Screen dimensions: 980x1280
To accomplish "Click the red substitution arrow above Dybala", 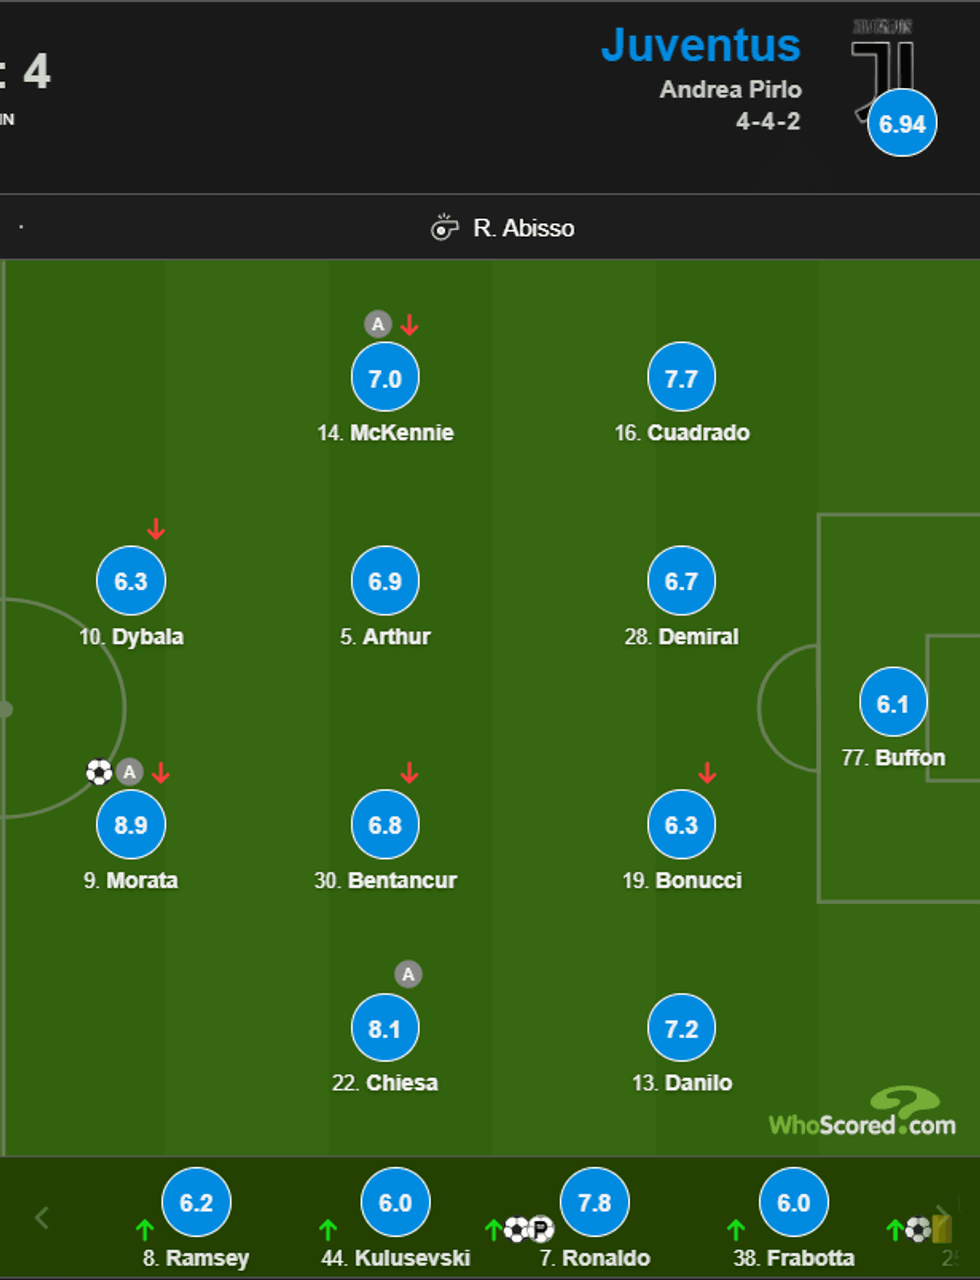I will click(156, 528).
